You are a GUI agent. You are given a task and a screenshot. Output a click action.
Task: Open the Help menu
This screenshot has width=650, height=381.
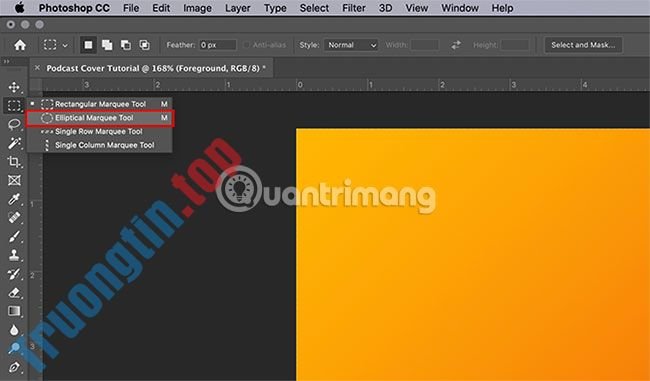(x=502, y=8)
